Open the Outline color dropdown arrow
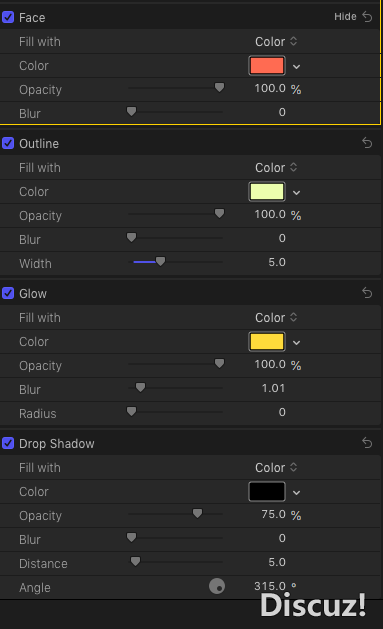The width and height of the screenshot is (383, 629). point(296,193)
